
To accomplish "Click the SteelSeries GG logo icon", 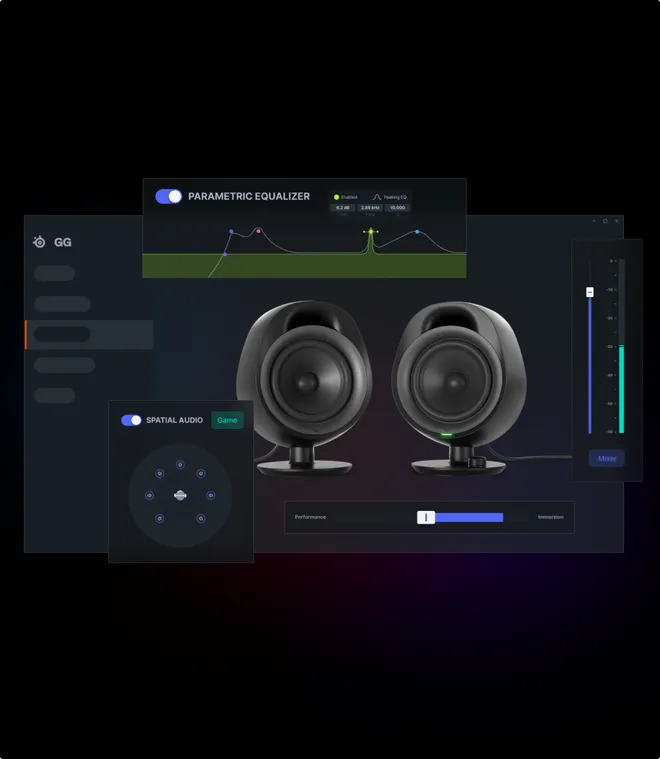I will 40,242.
